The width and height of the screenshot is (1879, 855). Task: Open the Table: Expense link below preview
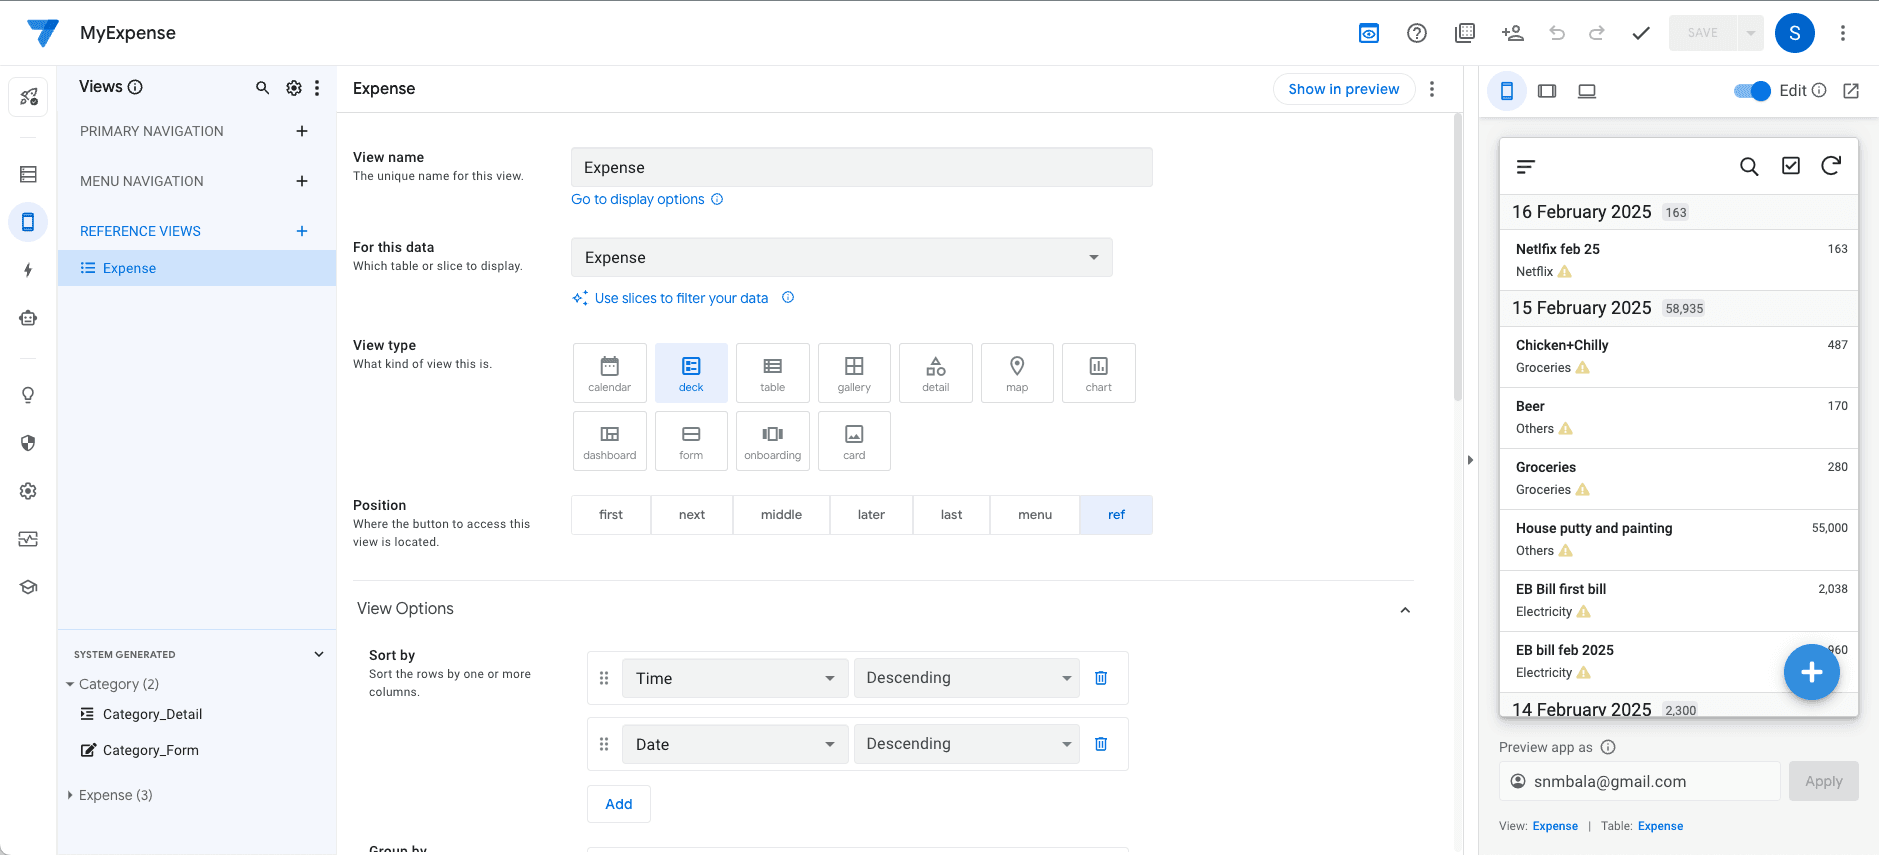pos(1660,826)
